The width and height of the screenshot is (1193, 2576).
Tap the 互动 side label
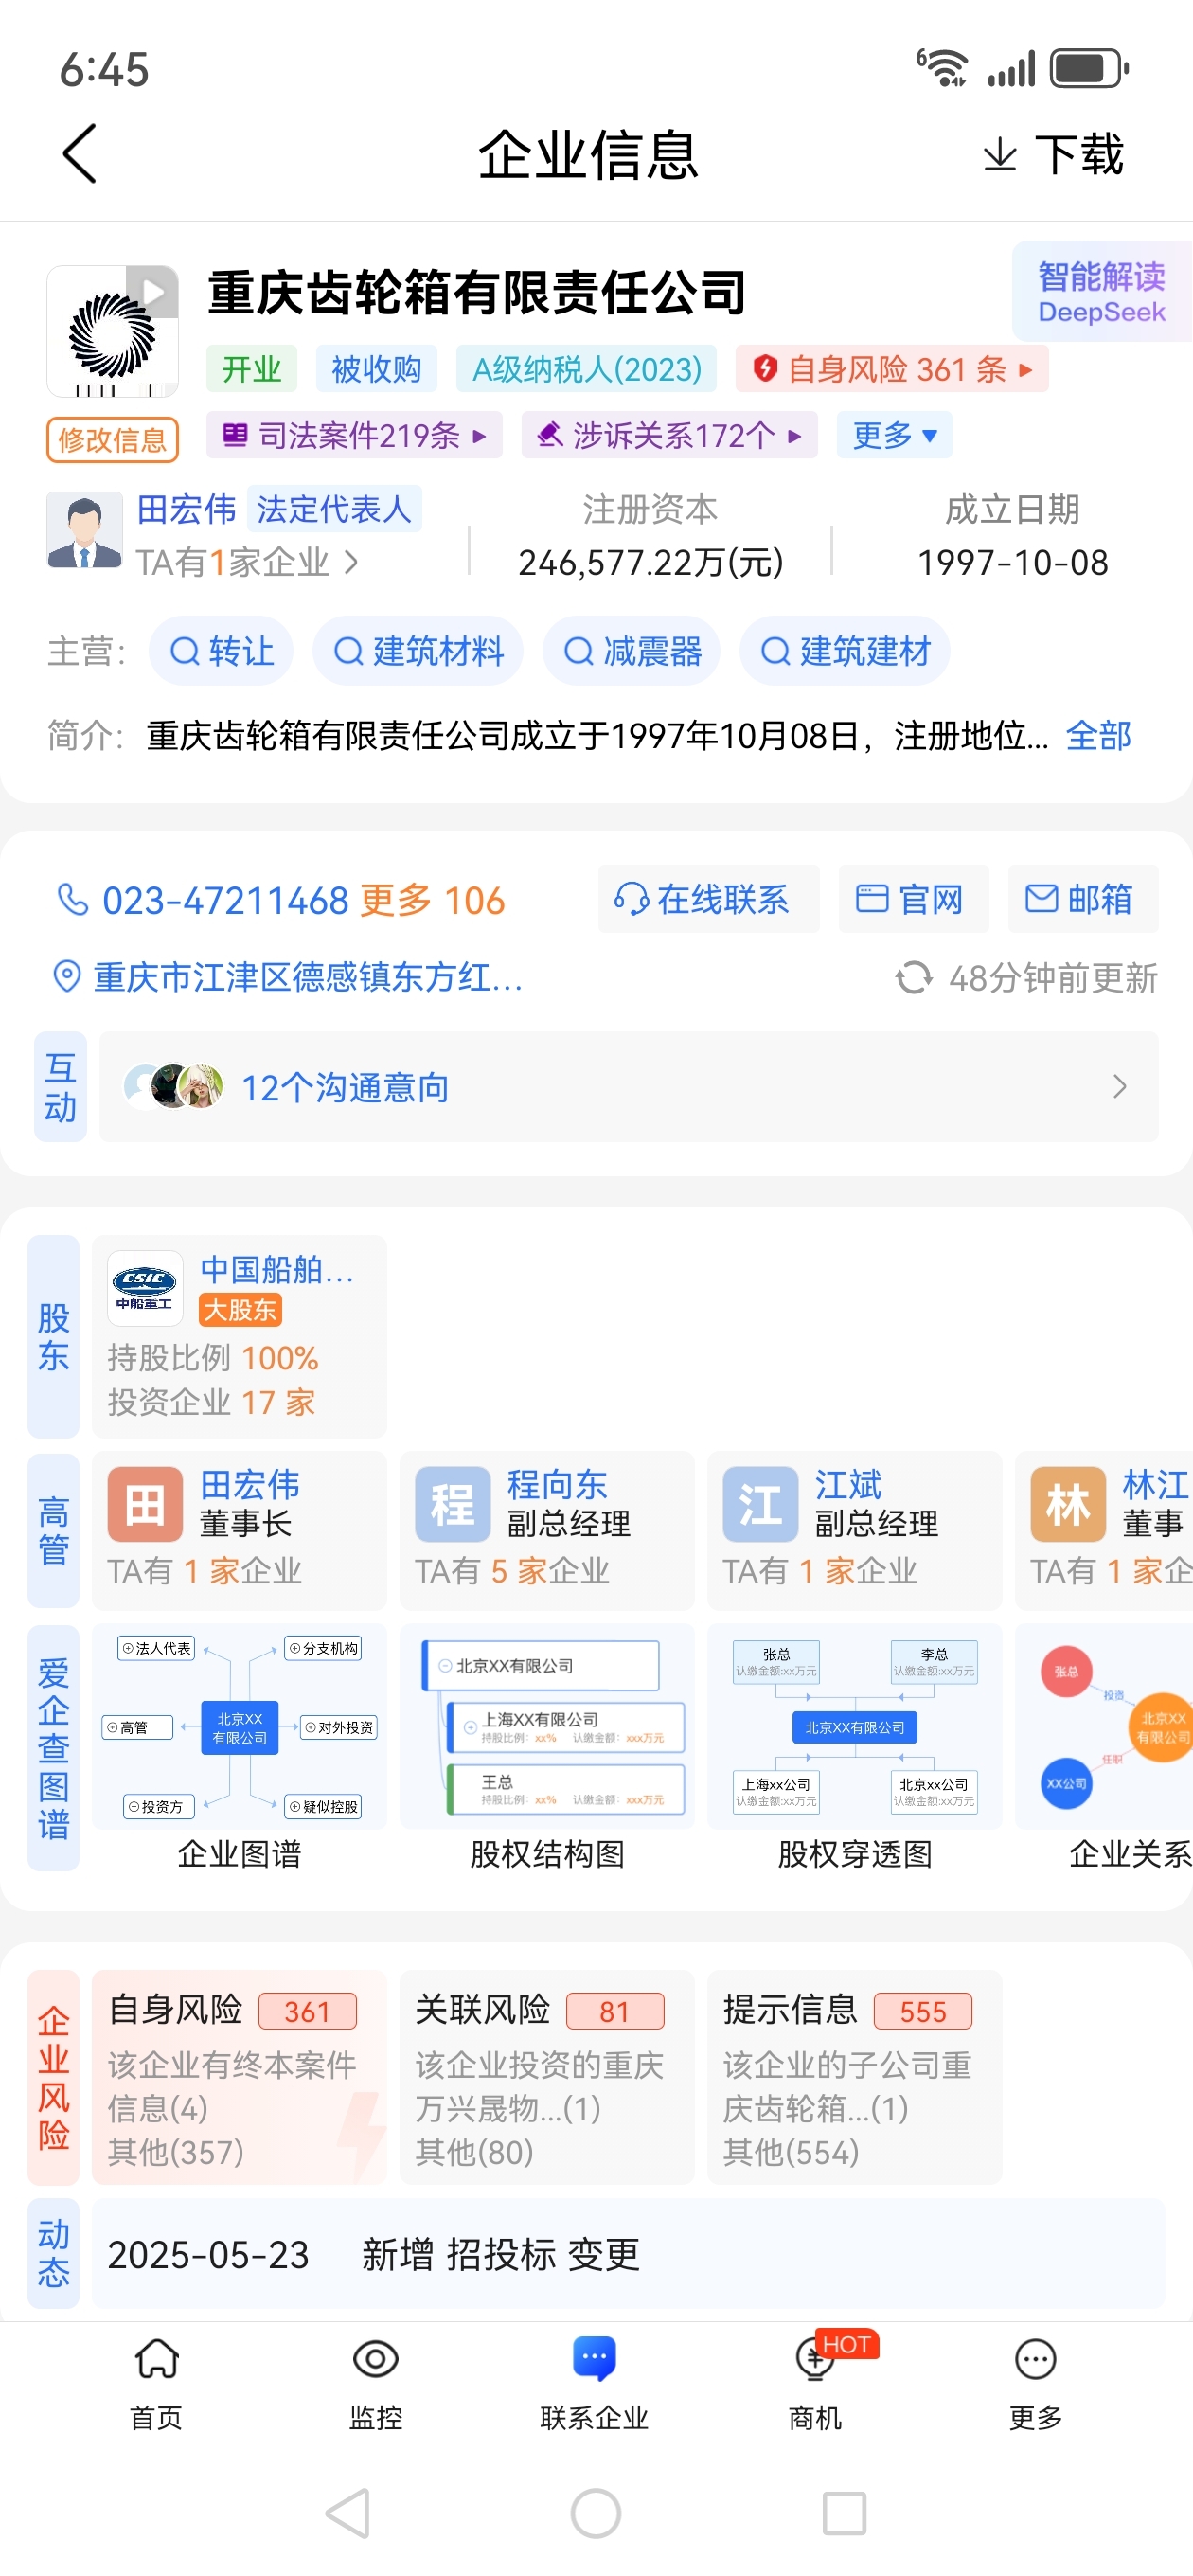(60, 1087)
